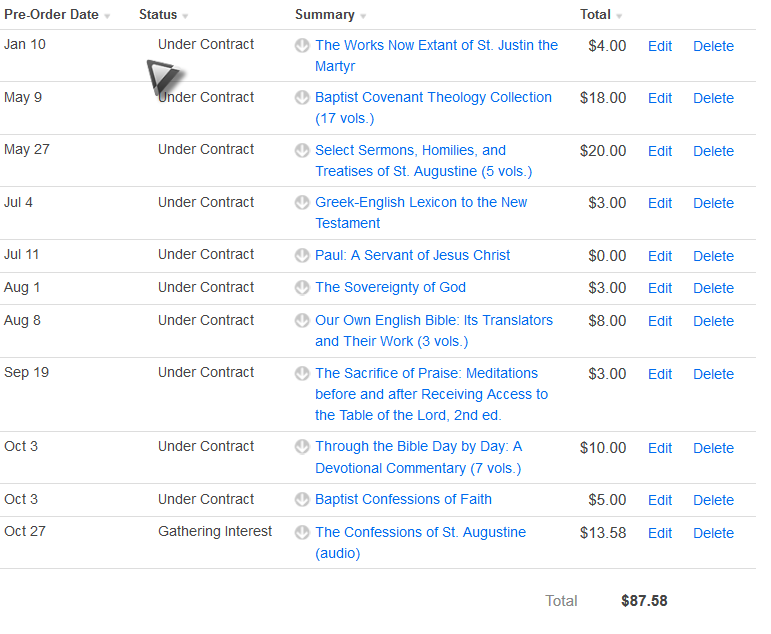The image size is (771, 634).
Task: Open The Confessions of St. Augustine (audio)
Action: click(420, 533)
